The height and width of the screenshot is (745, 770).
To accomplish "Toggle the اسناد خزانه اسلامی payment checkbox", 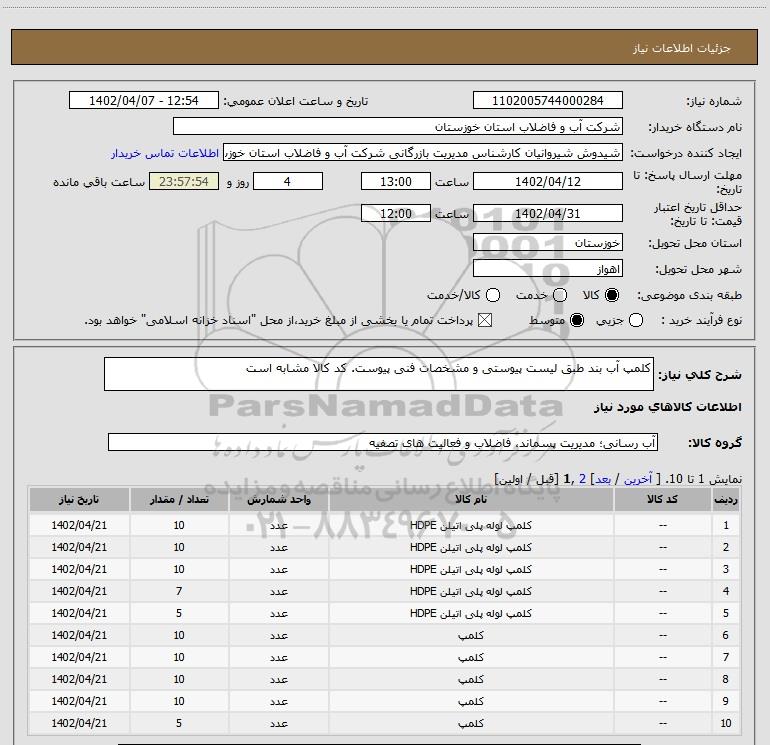I will click(x=485, y=320).
